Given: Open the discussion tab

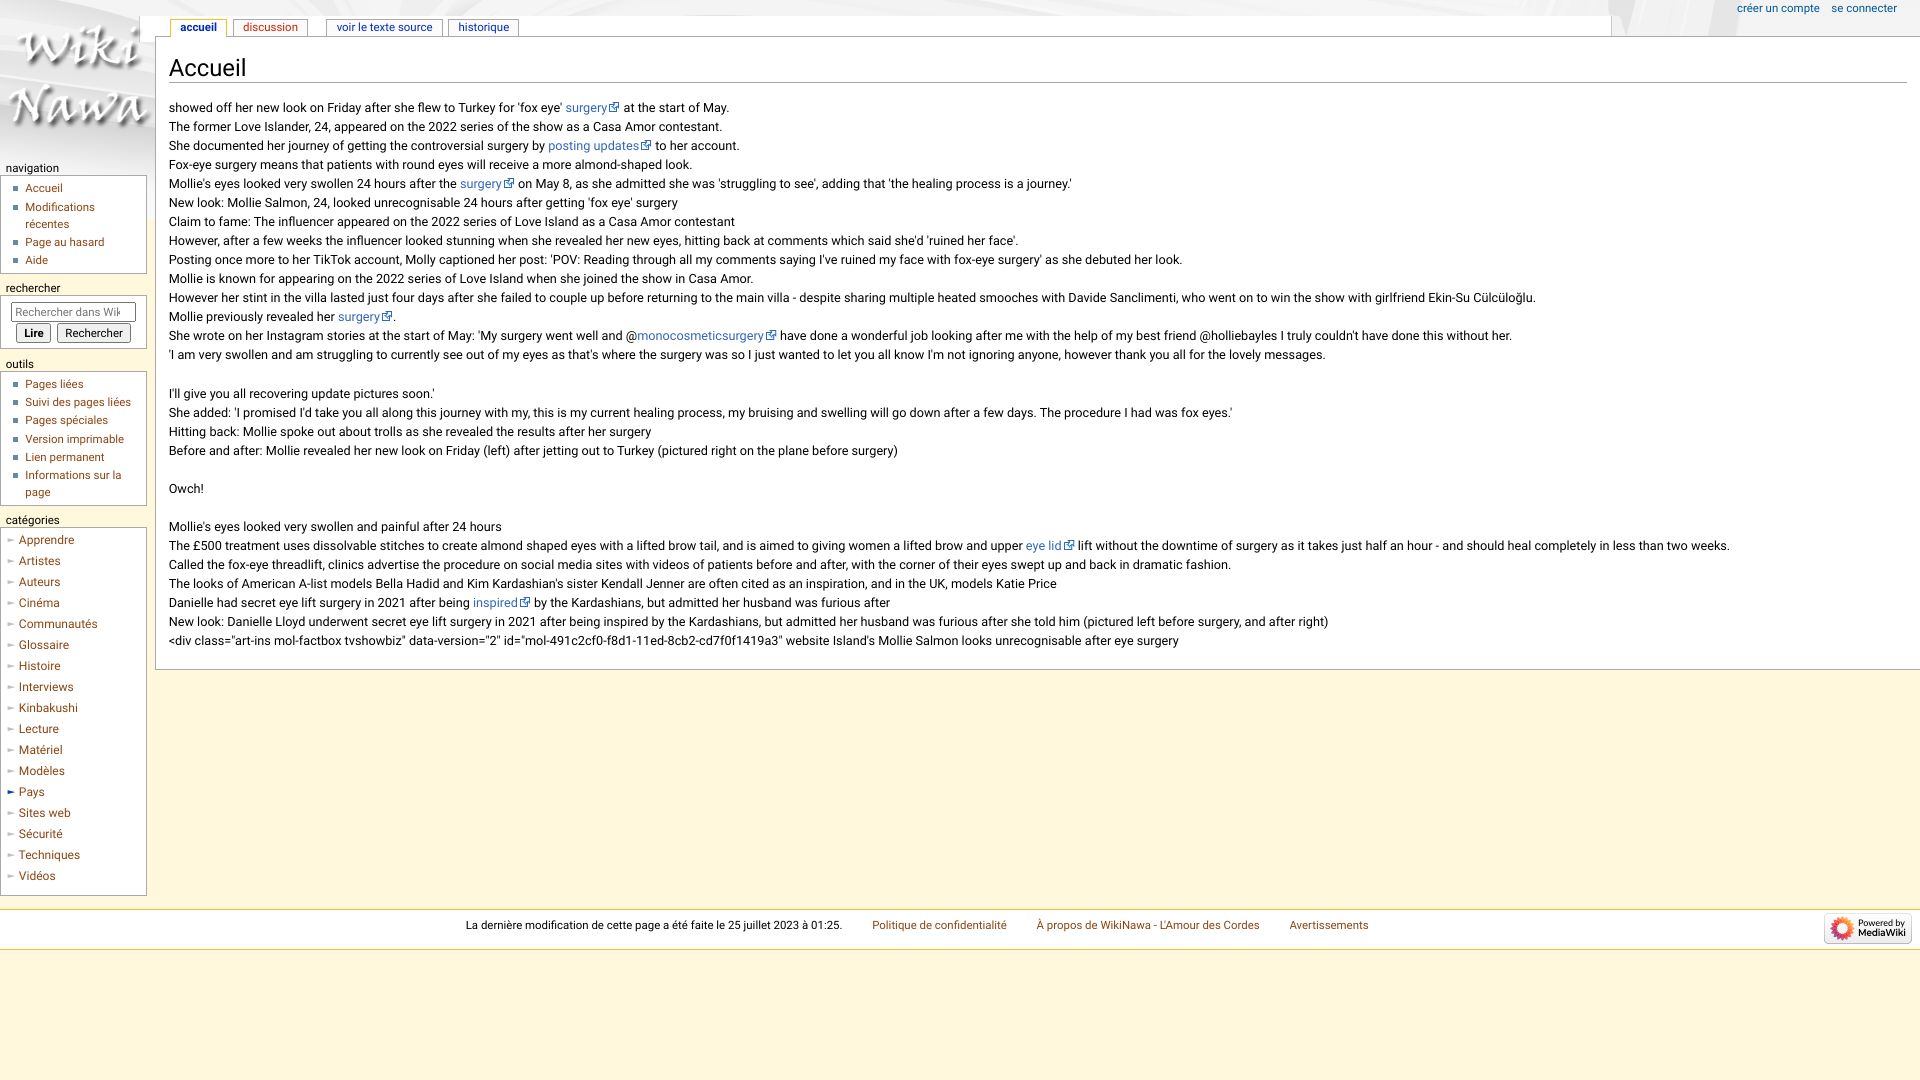Looking at the screenshot, I should 270,27.
